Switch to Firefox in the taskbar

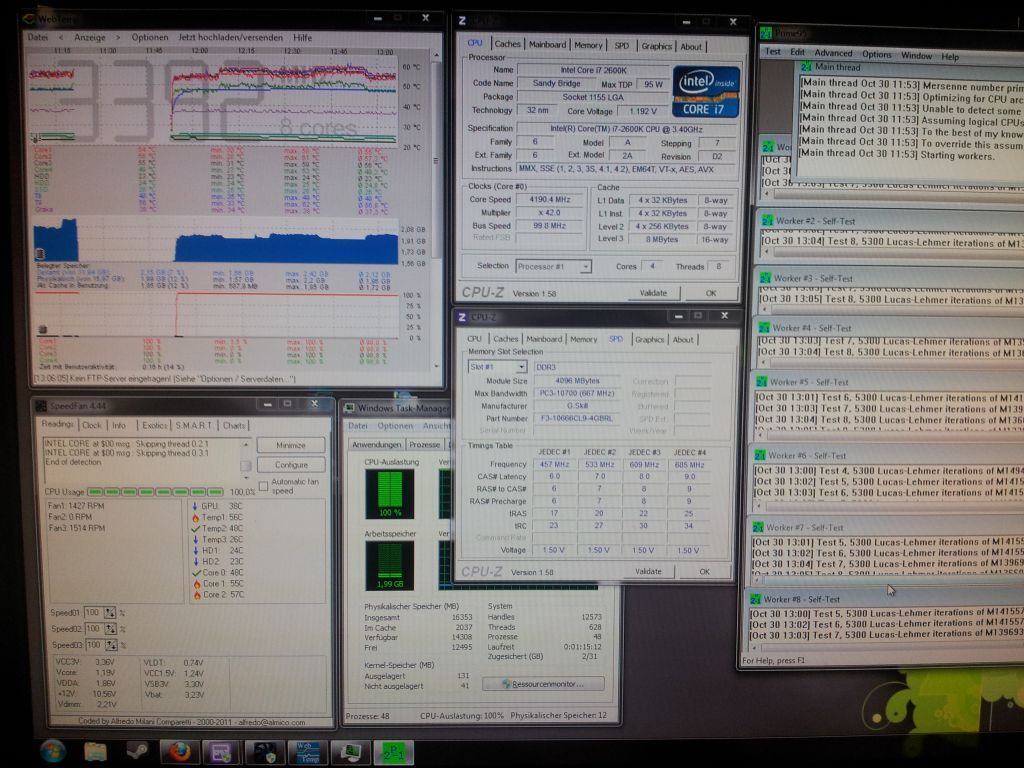(x=180, y=752)
